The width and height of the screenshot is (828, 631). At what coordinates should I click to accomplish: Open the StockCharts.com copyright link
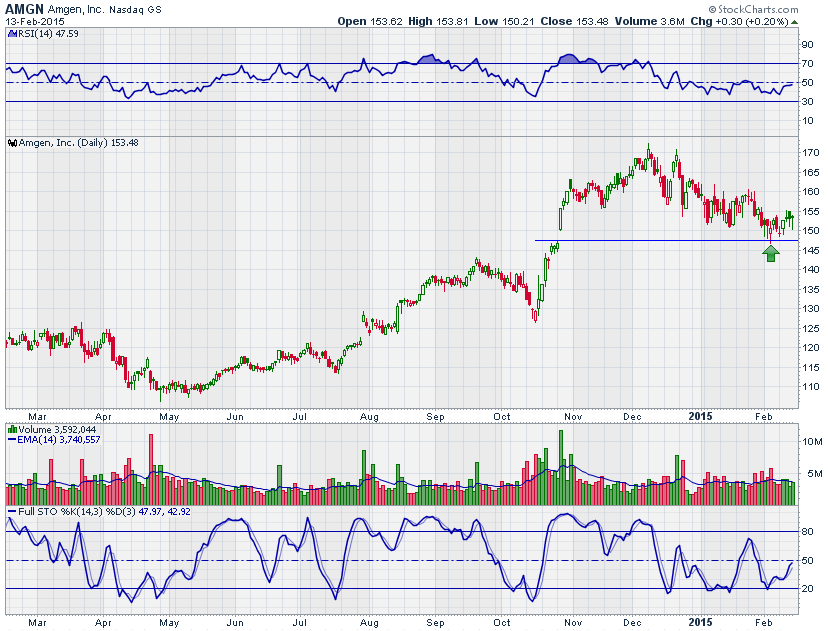tap(753, 9)
